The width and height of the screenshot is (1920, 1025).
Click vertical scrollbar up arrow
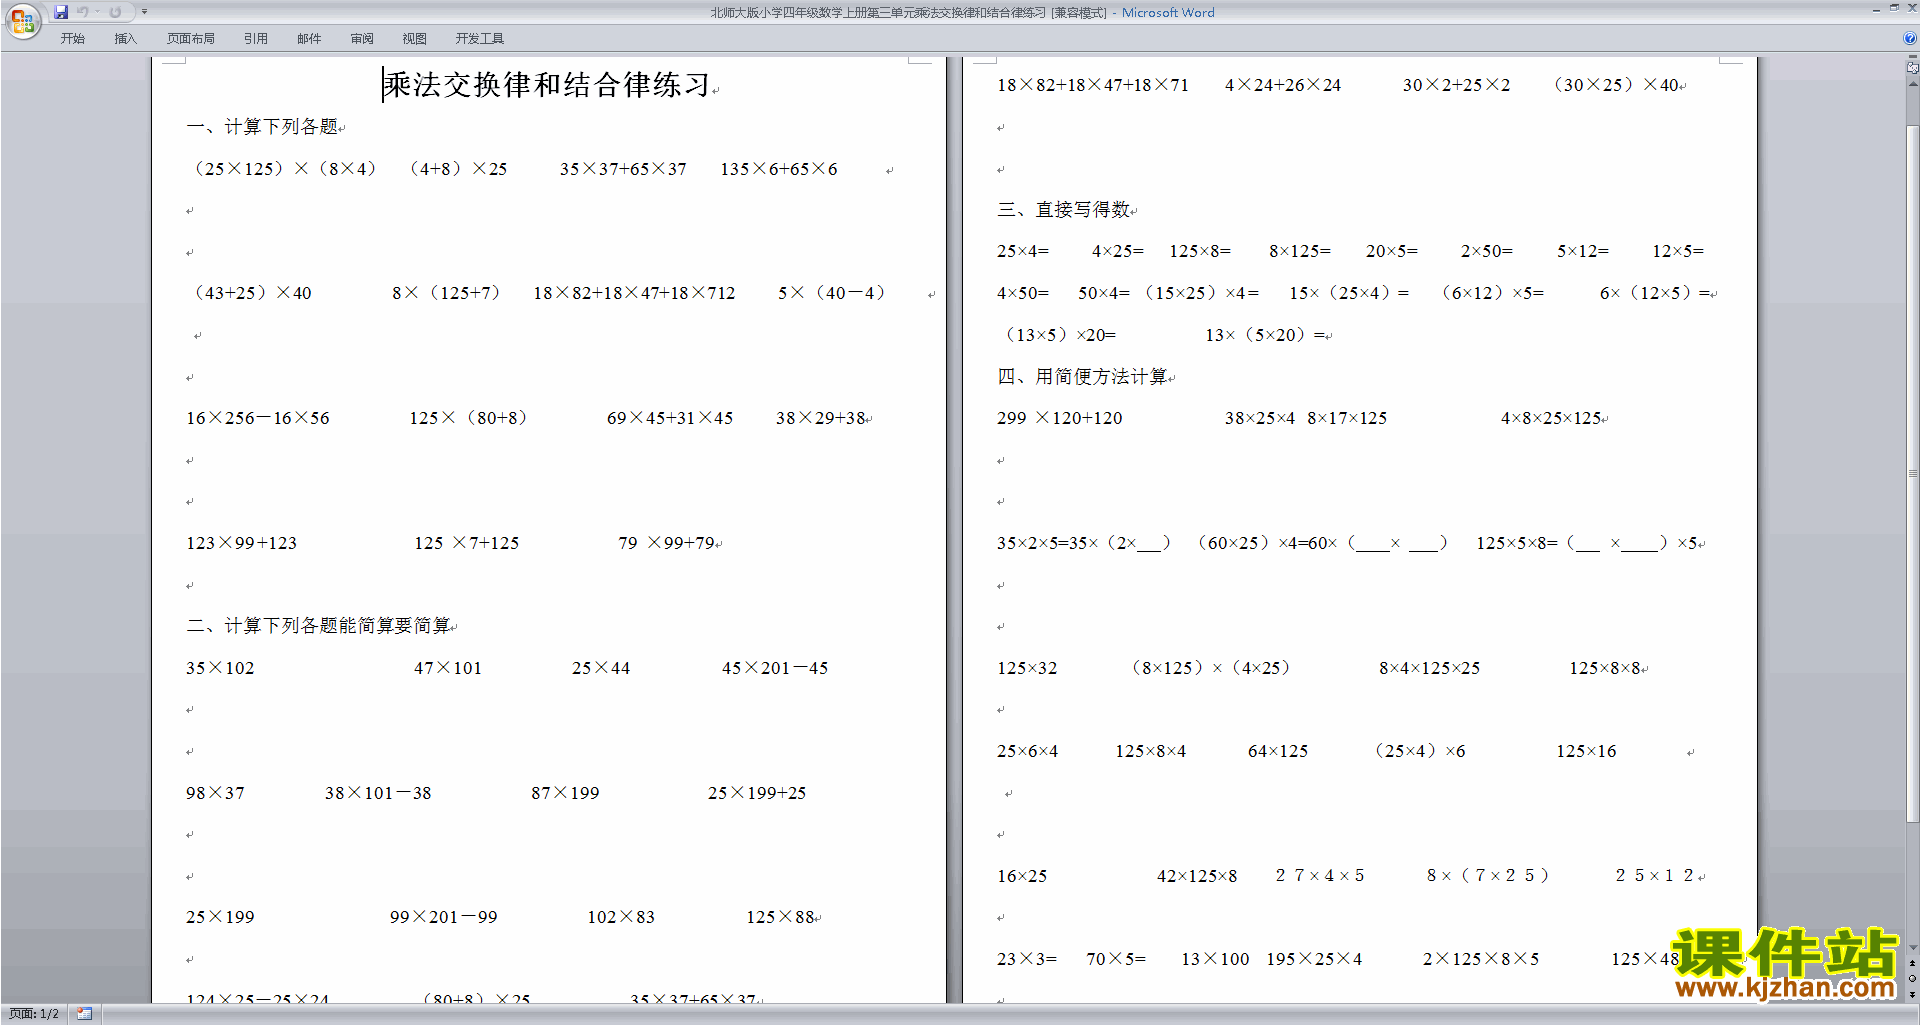(1912, 84)
